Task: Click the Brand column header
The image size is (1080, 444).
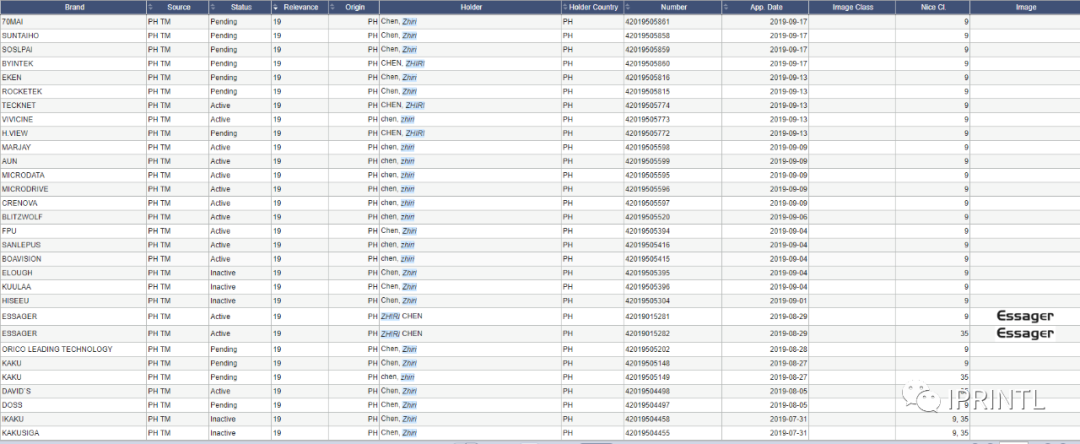Action: (x=74, y=7)
